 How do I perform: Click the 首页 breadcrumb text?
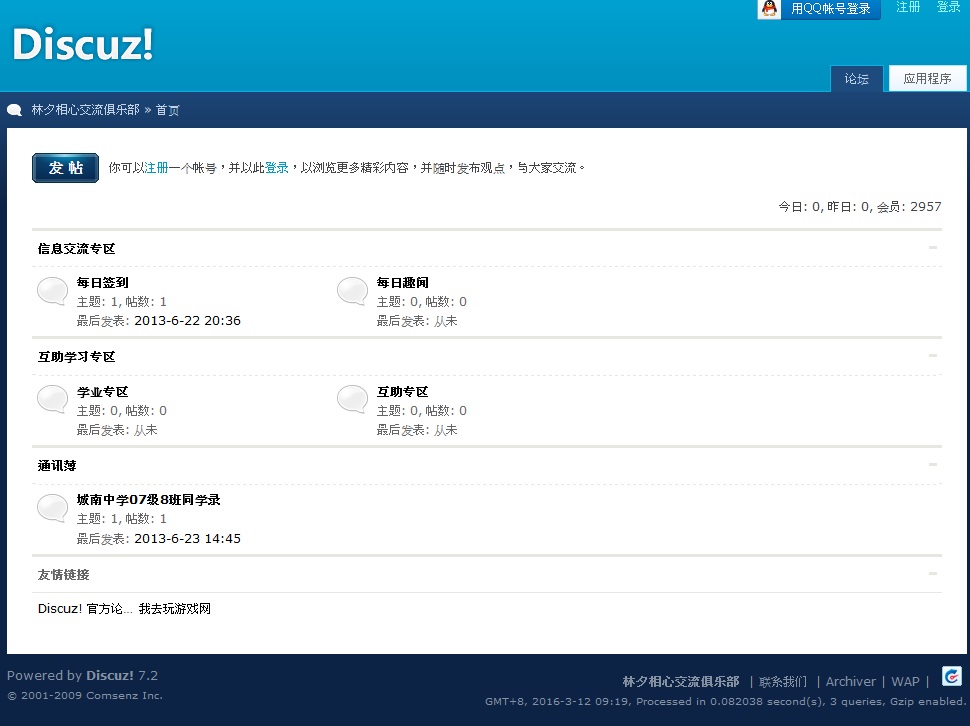coord(168,109)
